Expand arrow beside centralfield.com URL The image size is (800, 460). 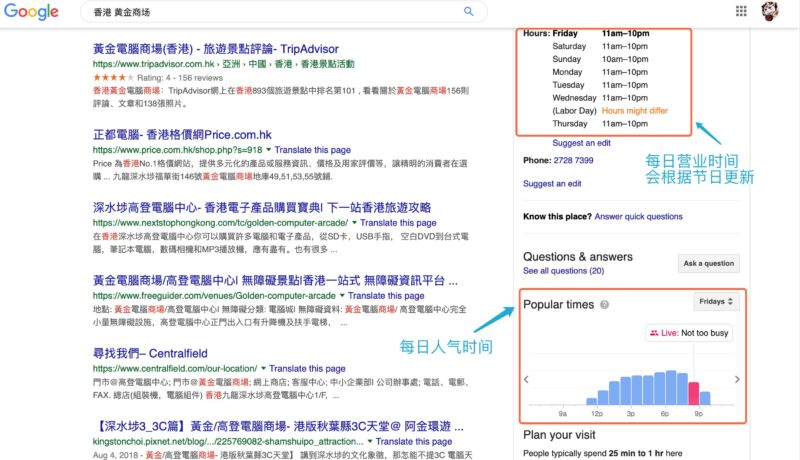click(263, 368)
